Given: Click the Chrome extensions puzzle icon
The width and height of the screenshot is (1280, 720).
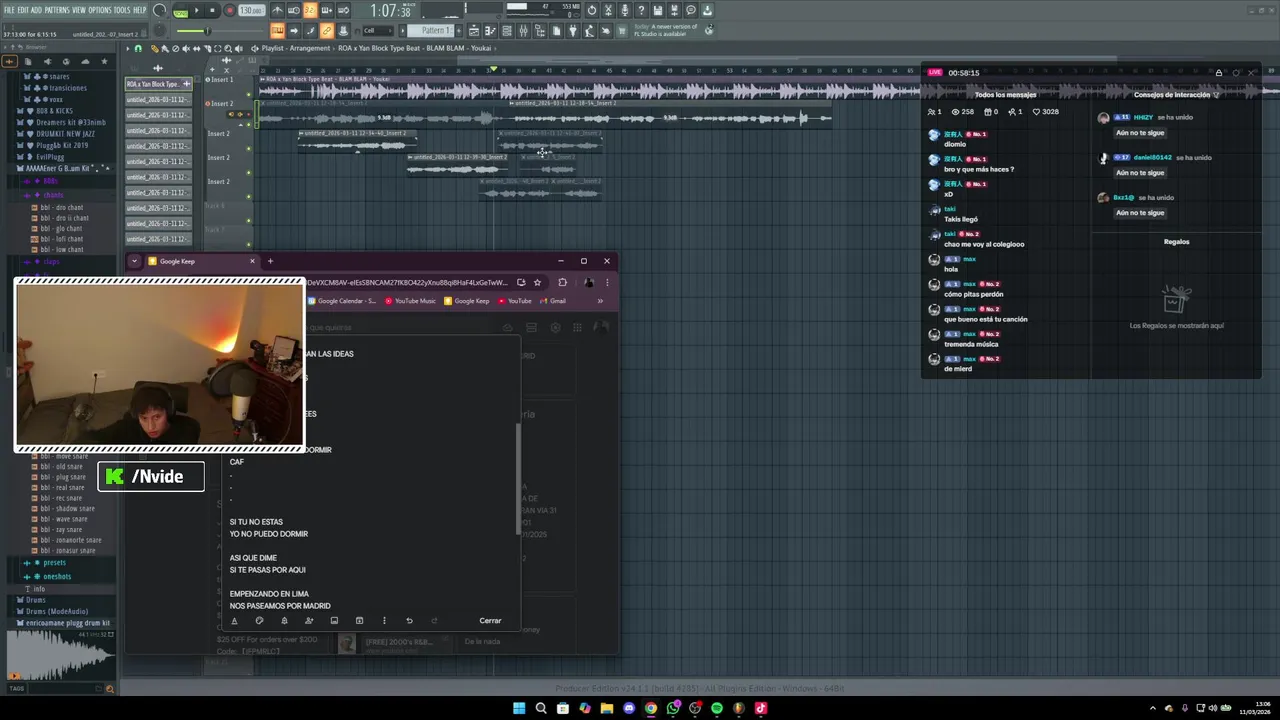Looking at the screenshot, I should pyautogui.click(x=563, y=282).
